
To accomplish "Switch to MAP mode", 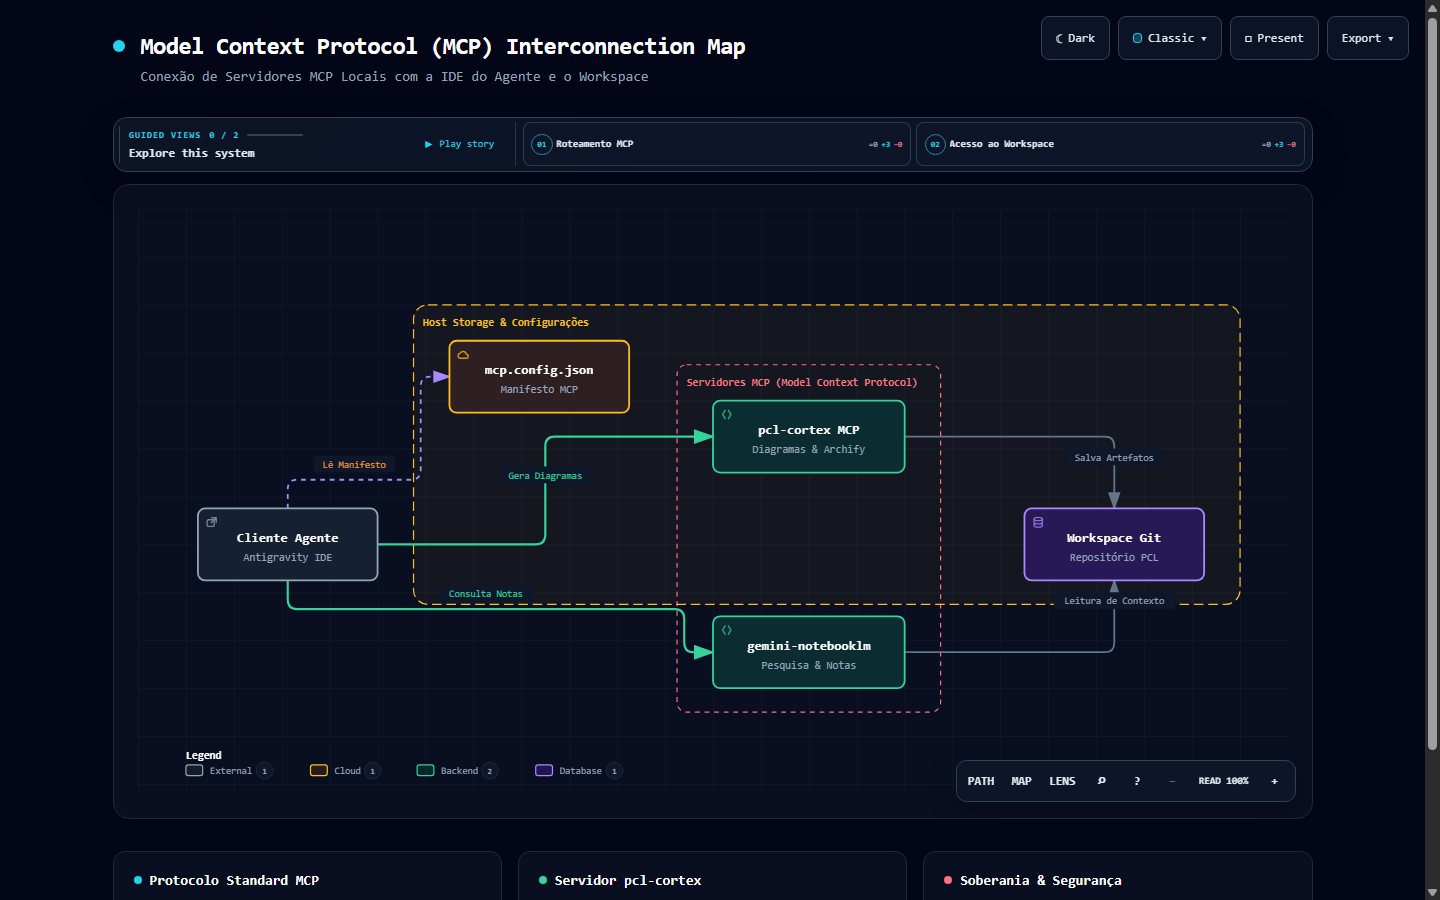I will [1021, 781].
